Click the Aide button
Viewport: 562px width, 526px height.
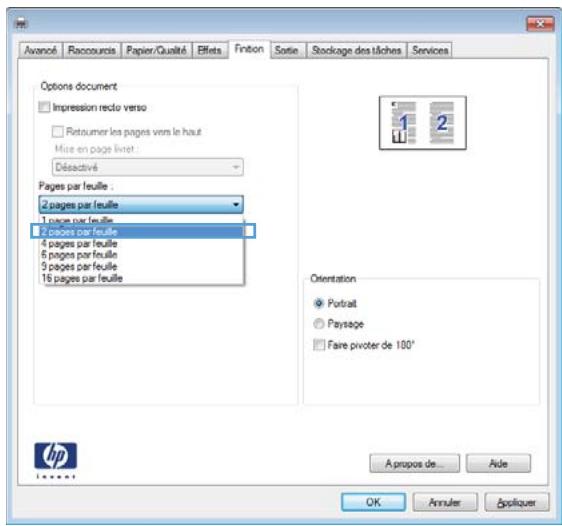[x=498, y=464]
